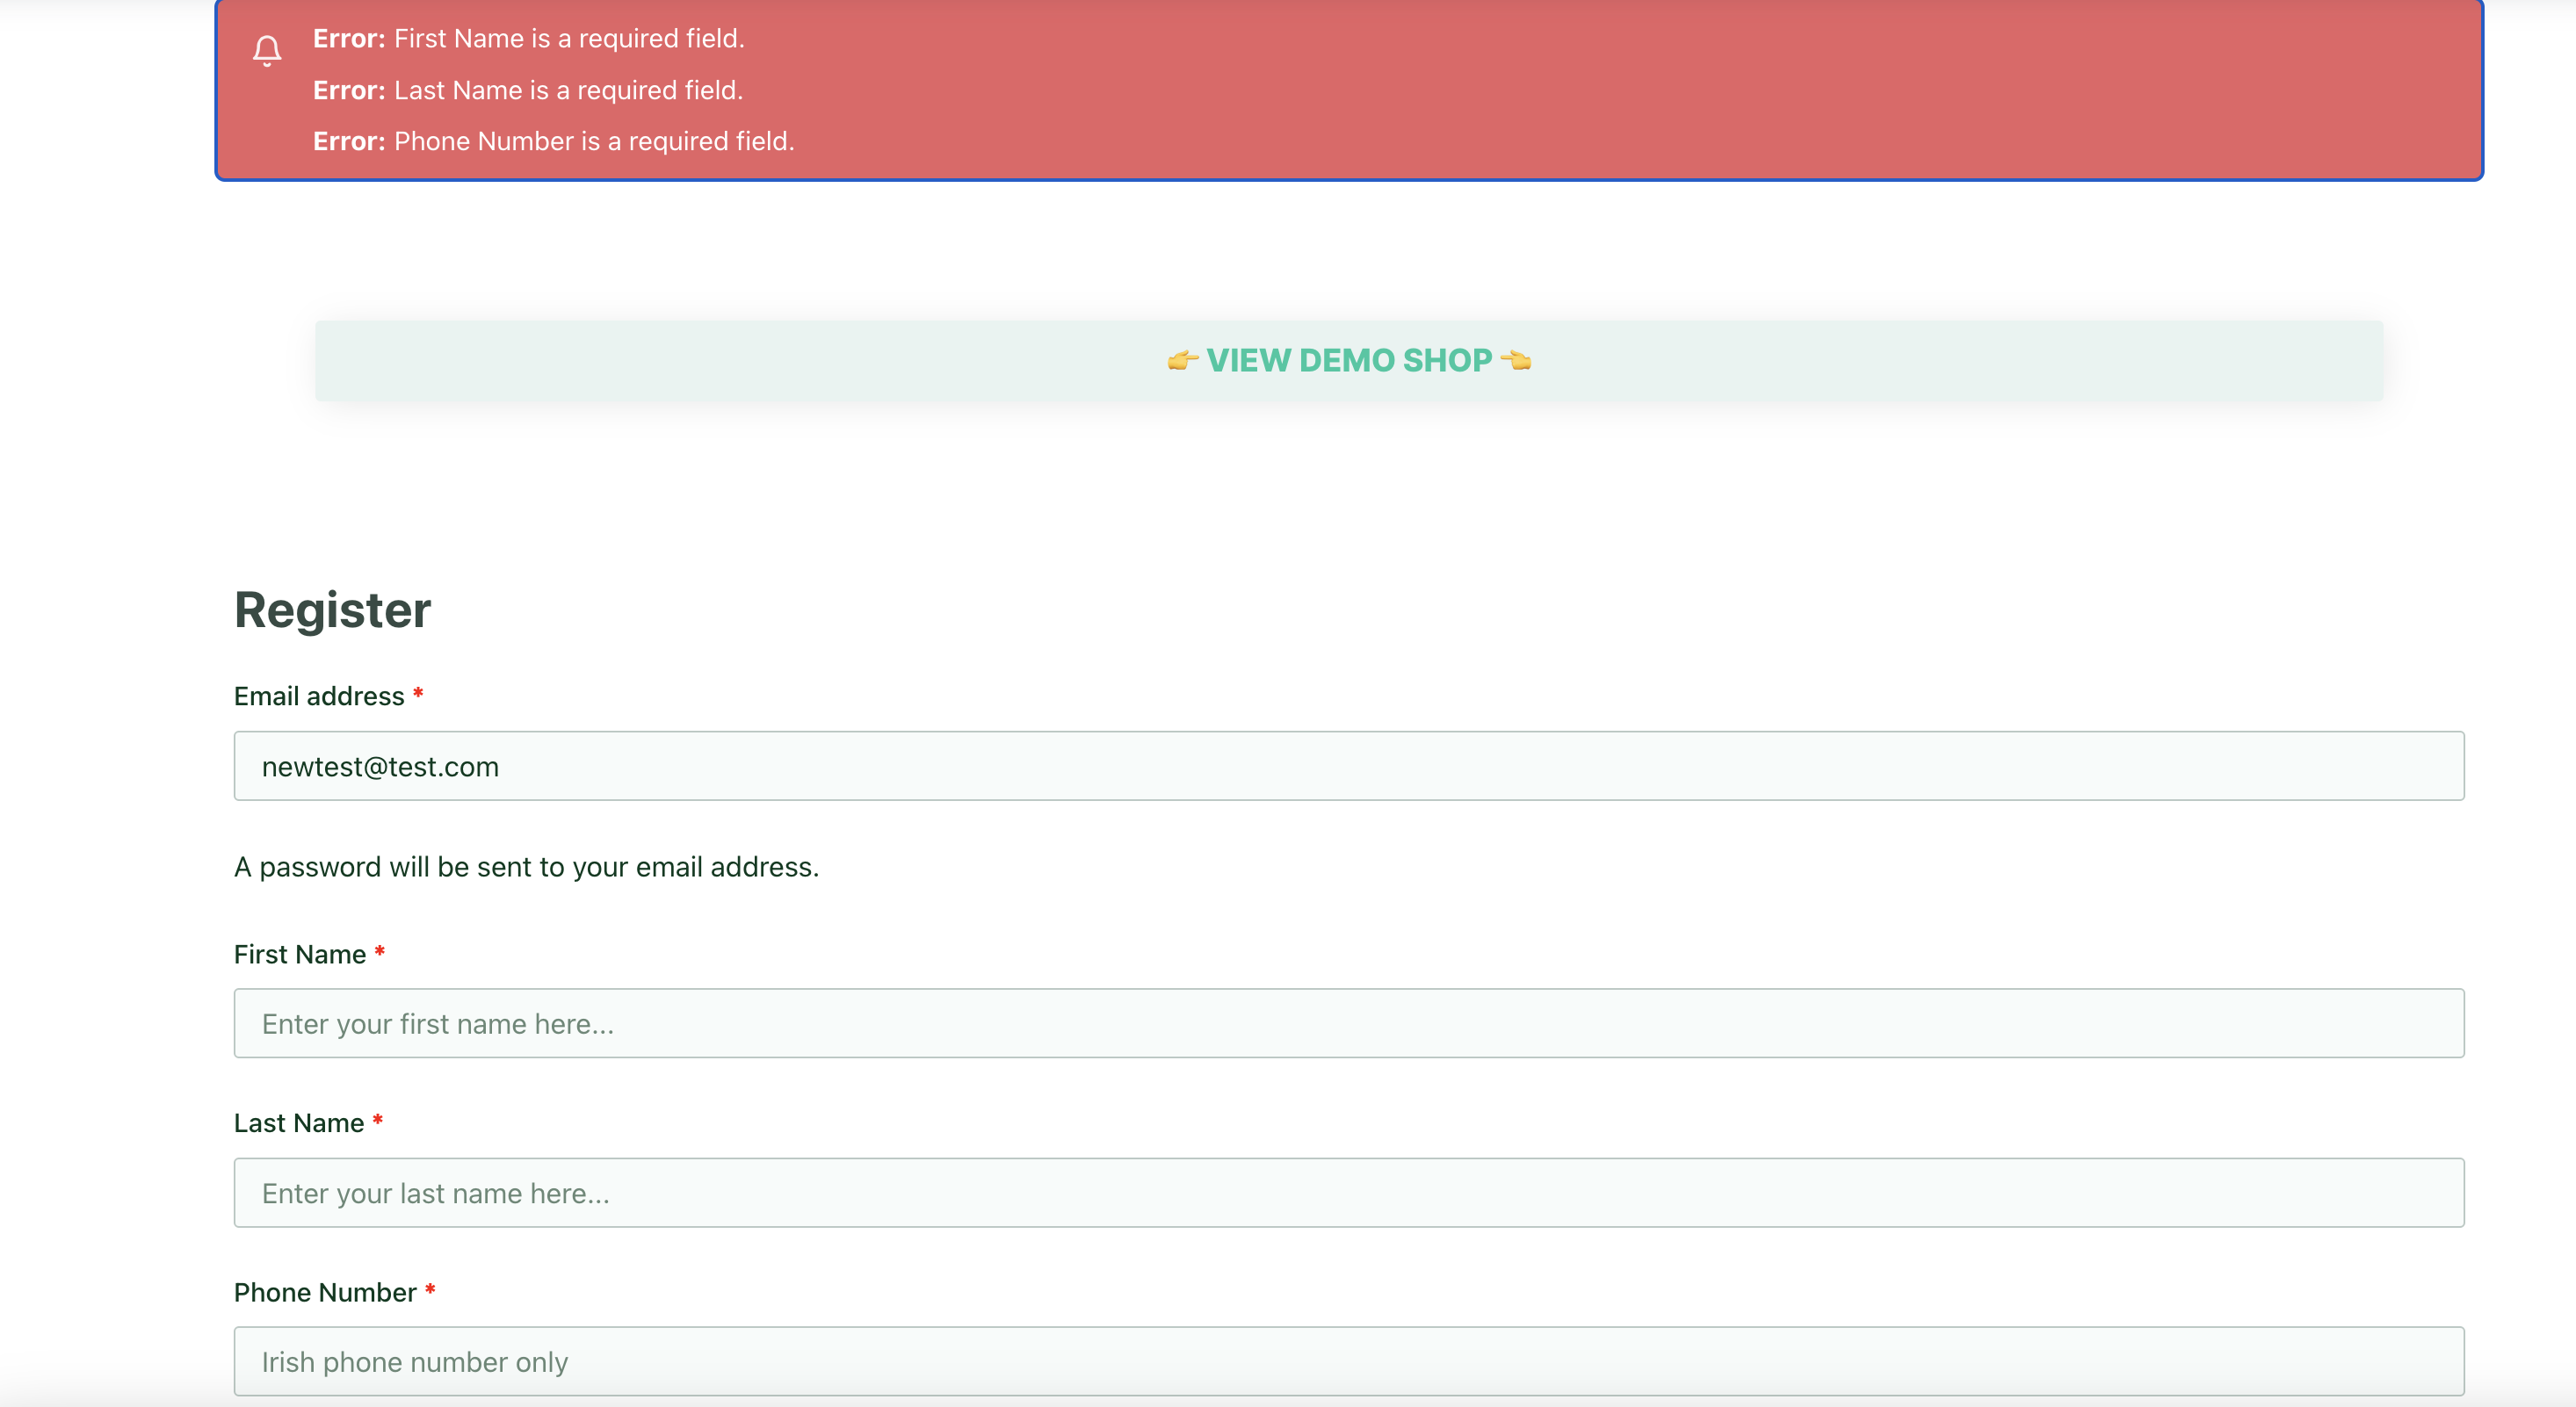This screenshot has width=2576, height=1407.
Task: Click the left pointing-hand emoji icon
Action: click(x=1183, y=360)
